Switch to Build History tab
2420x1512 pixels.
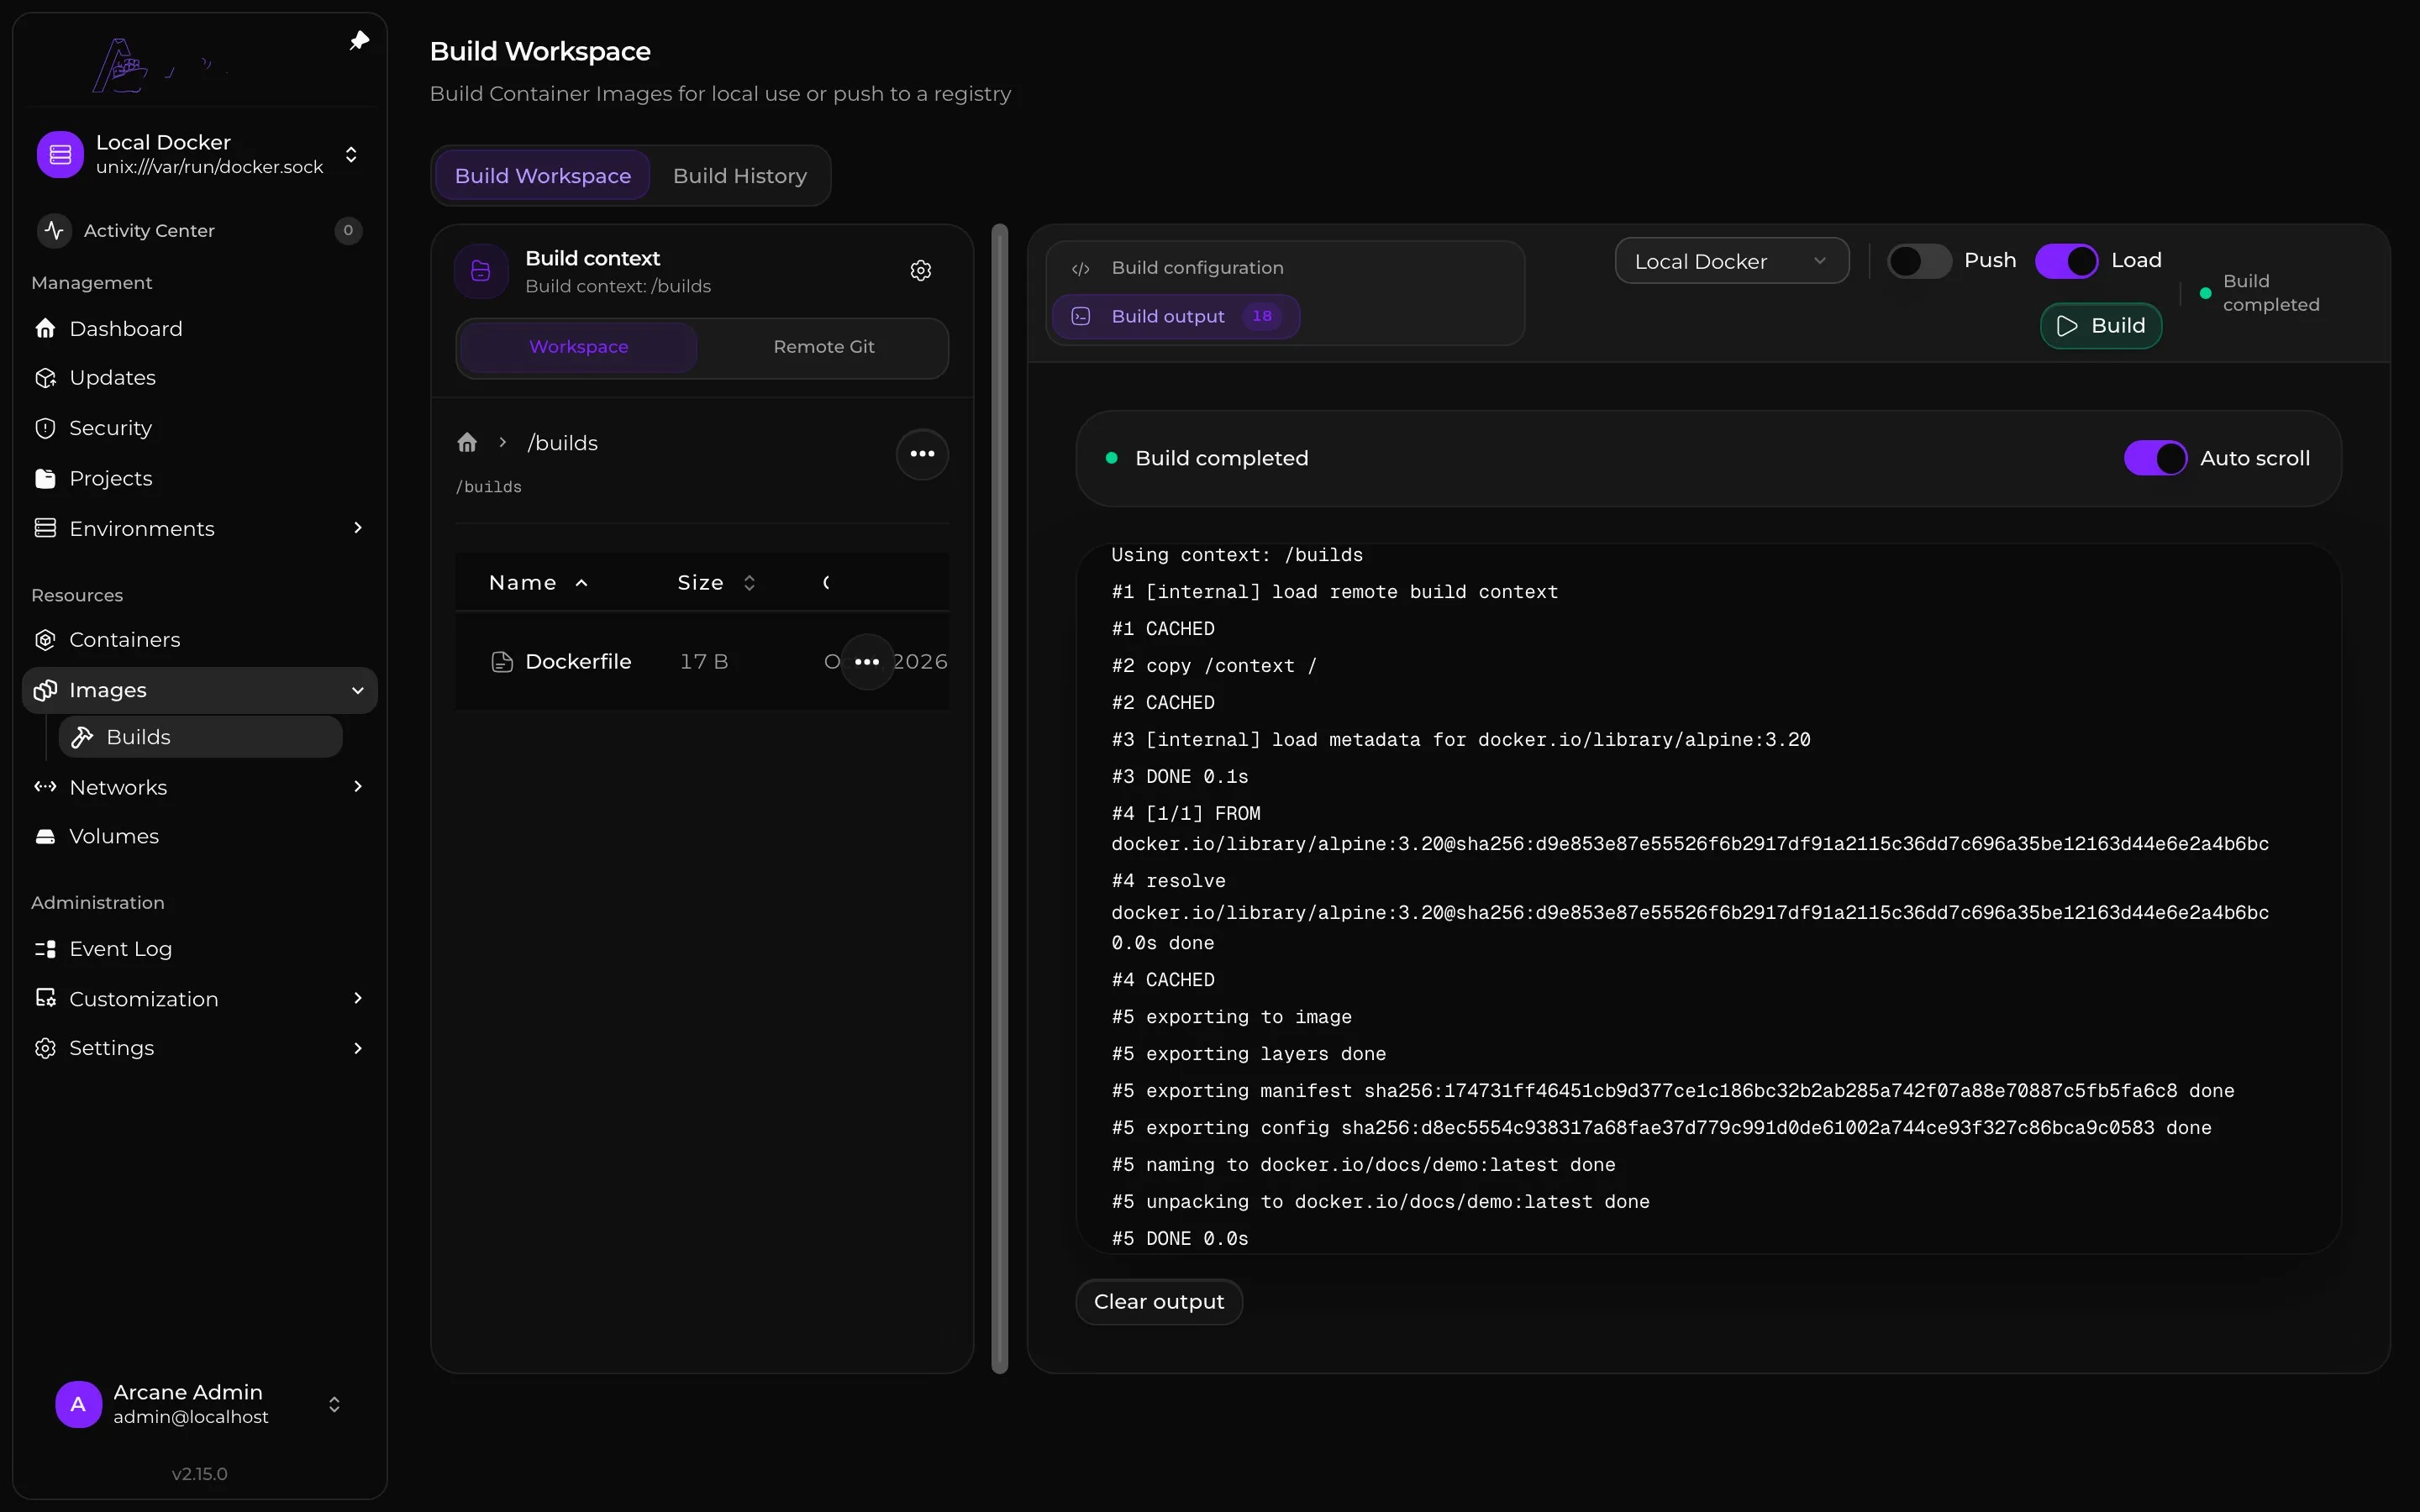tap(739, 176)
